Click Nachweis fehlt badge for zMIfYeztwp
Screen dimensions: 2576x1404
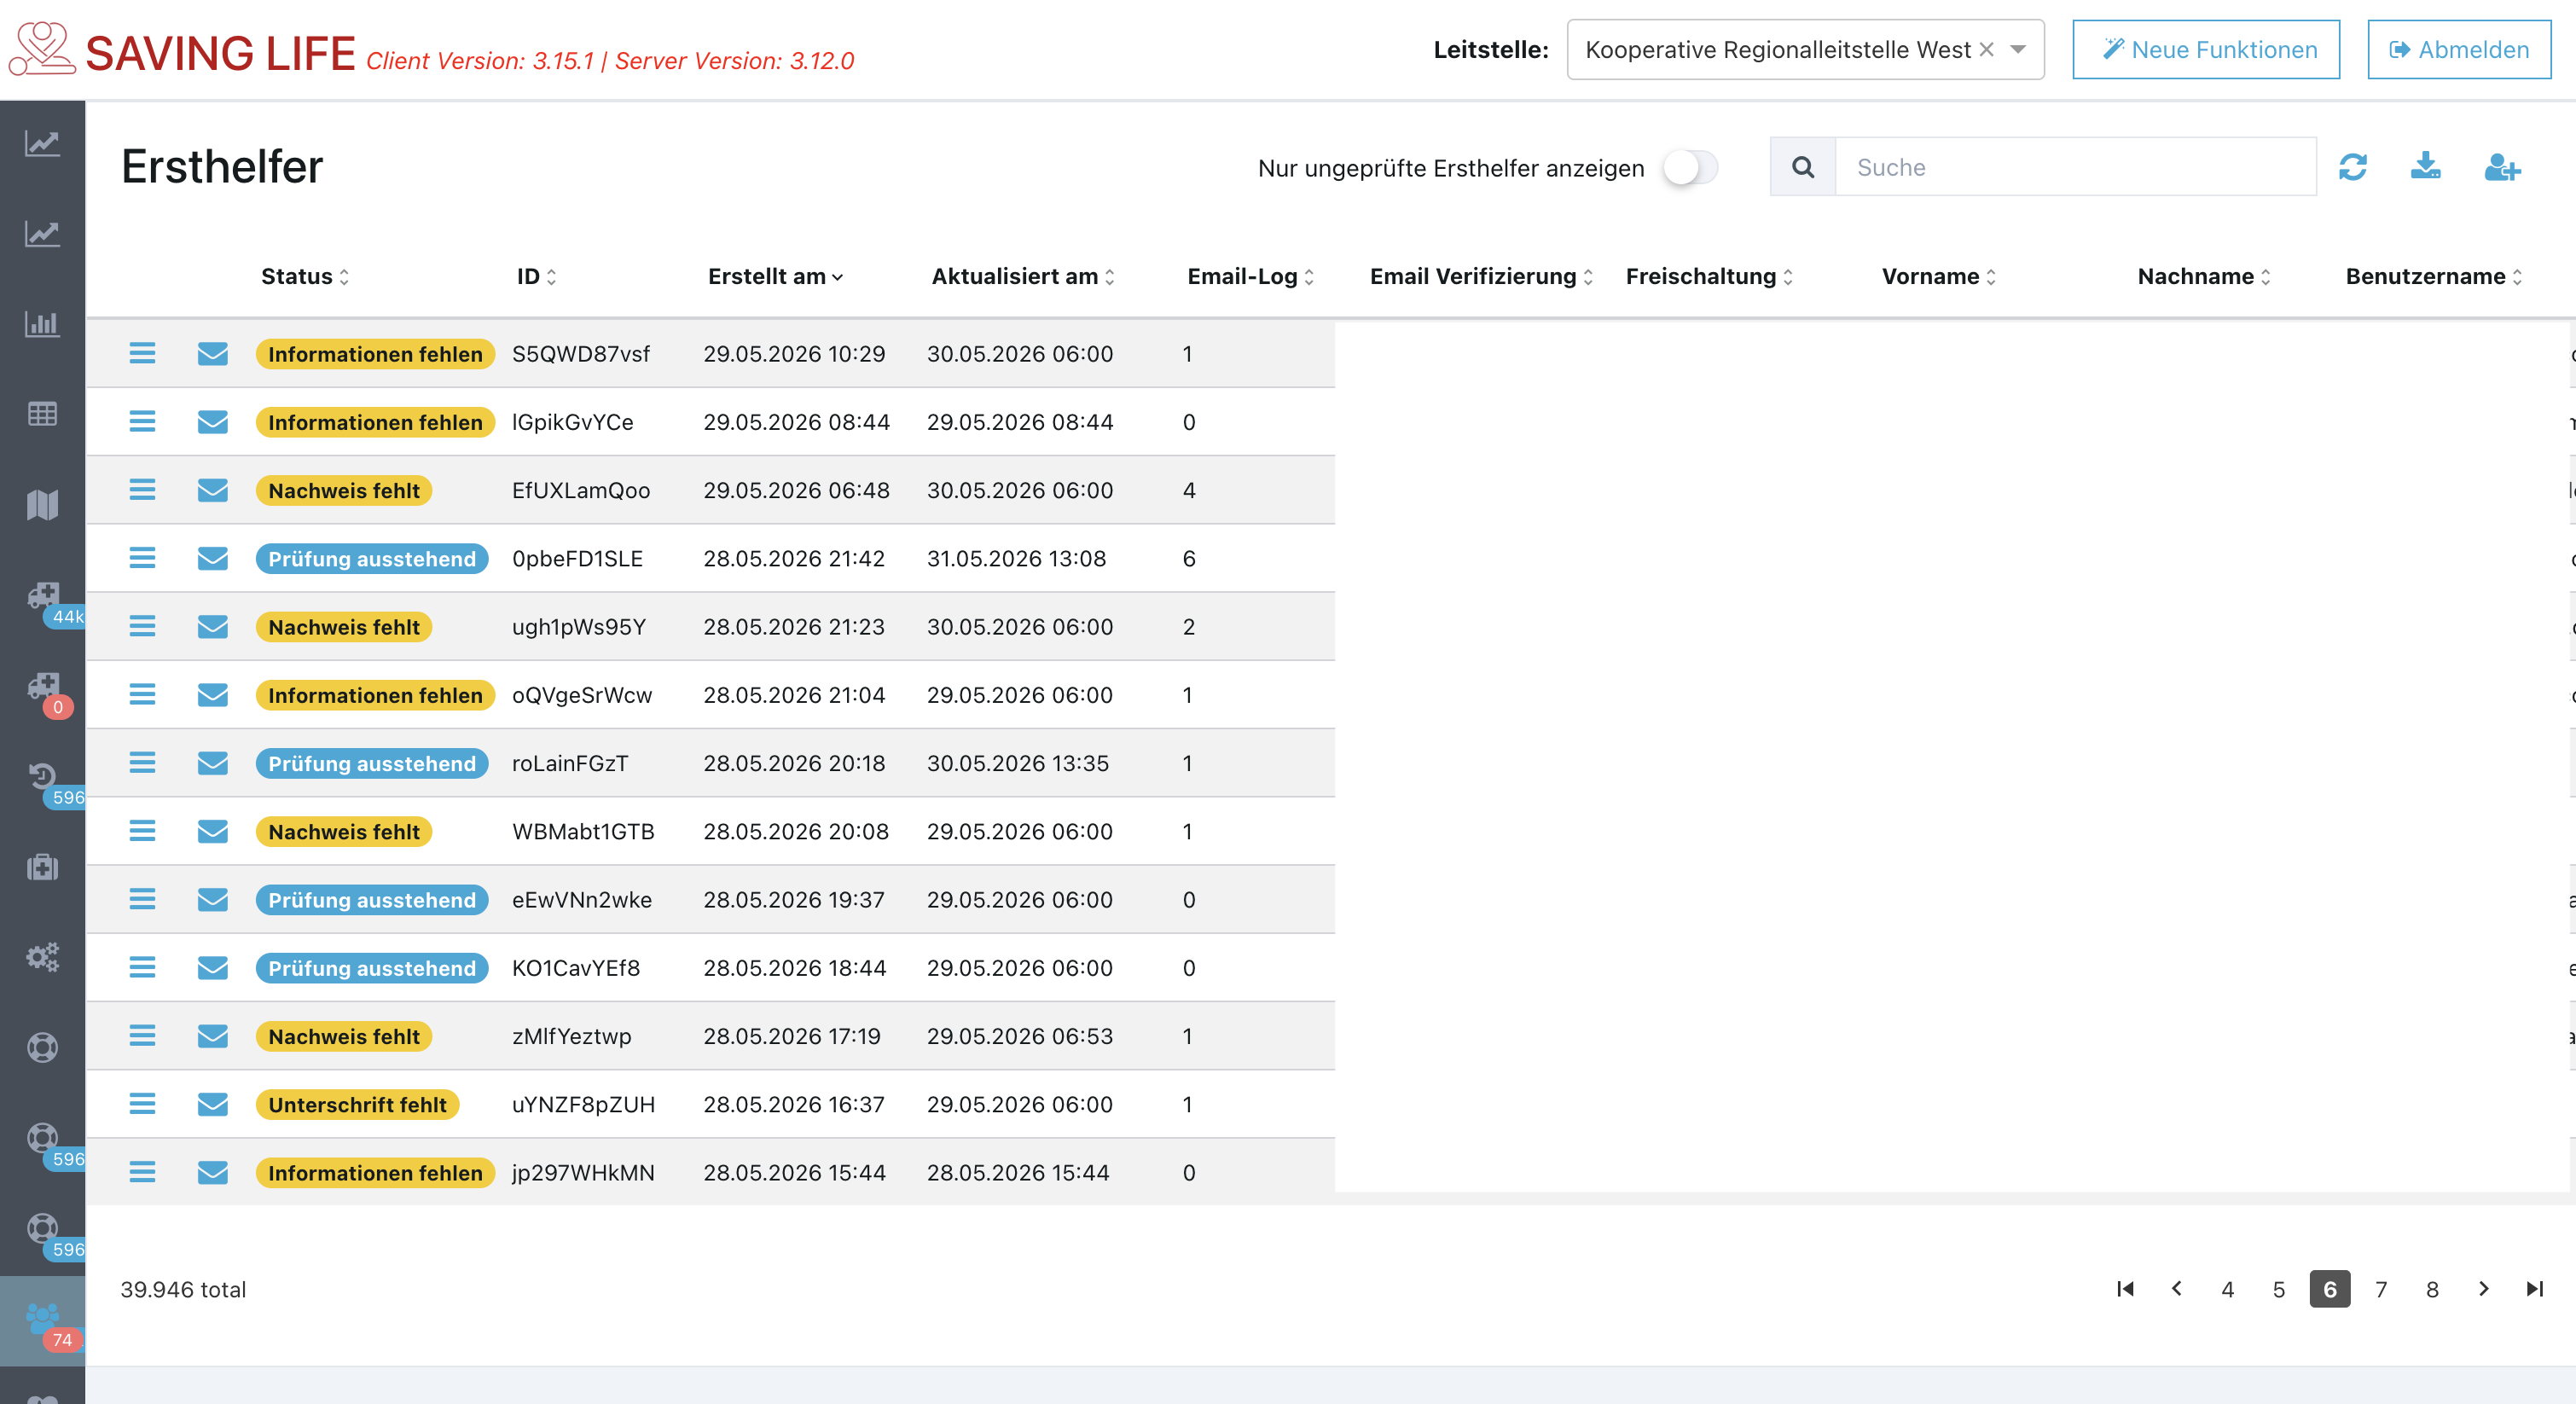[344, 1036]
